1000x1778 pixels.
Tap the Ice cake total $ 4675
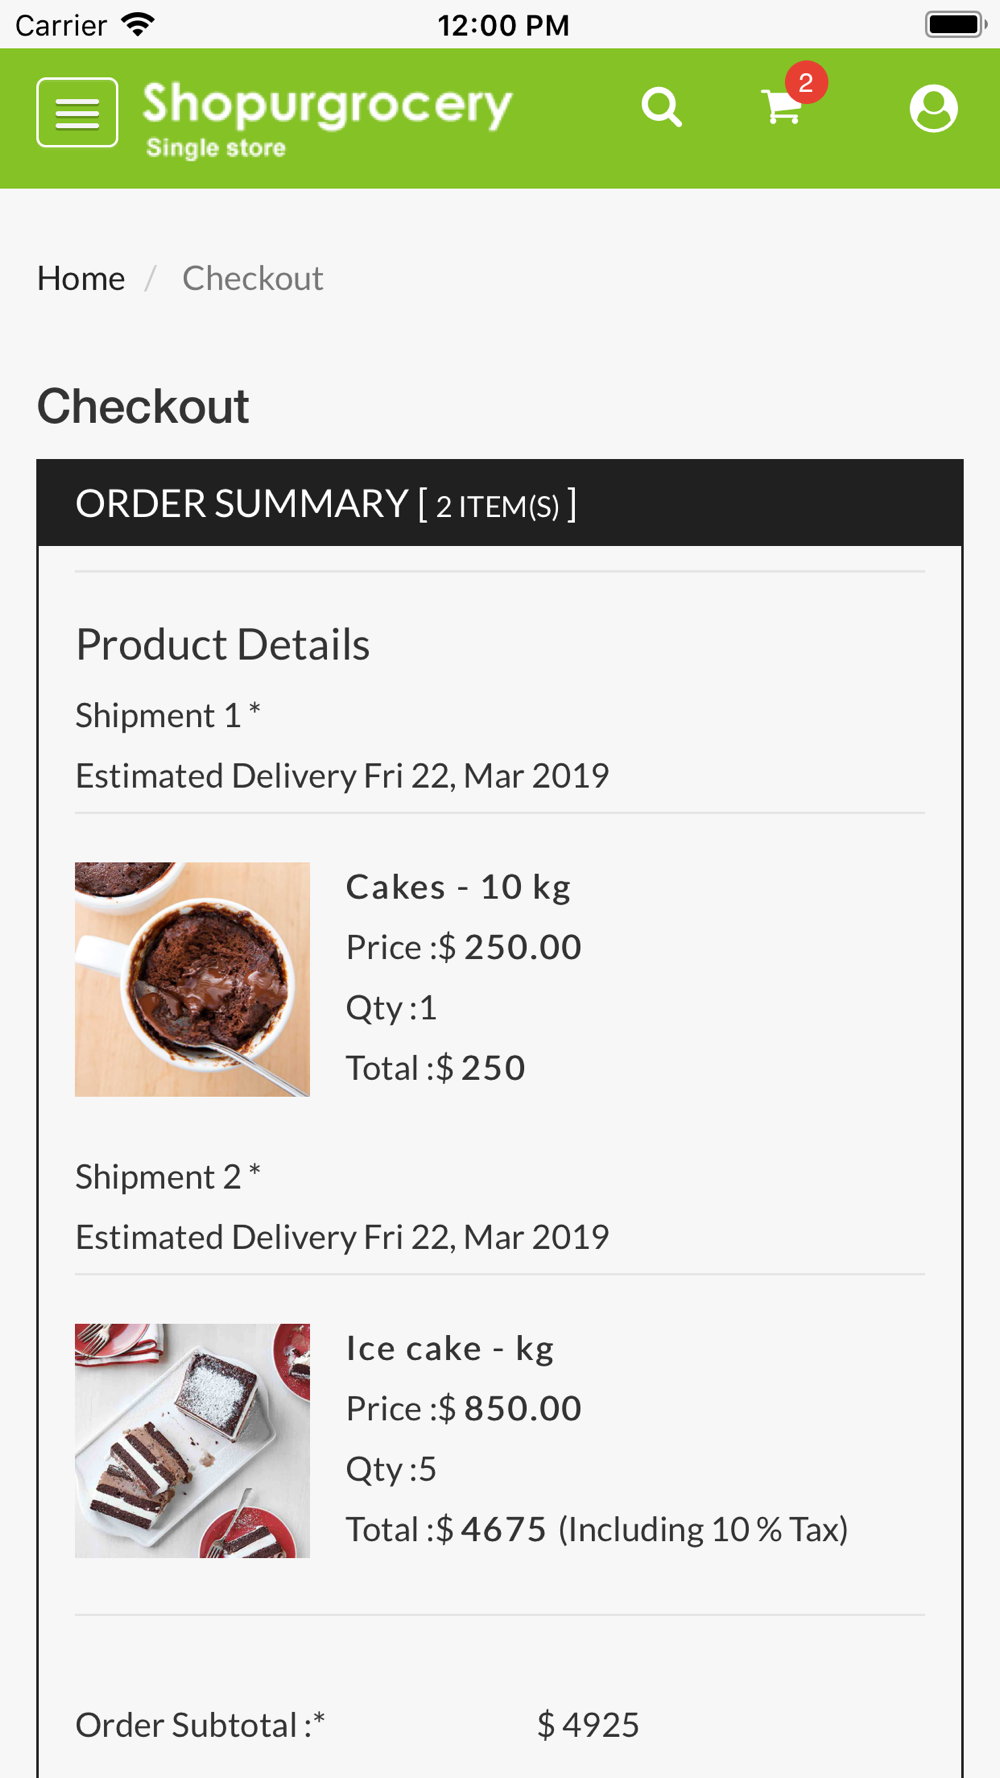492,1529
